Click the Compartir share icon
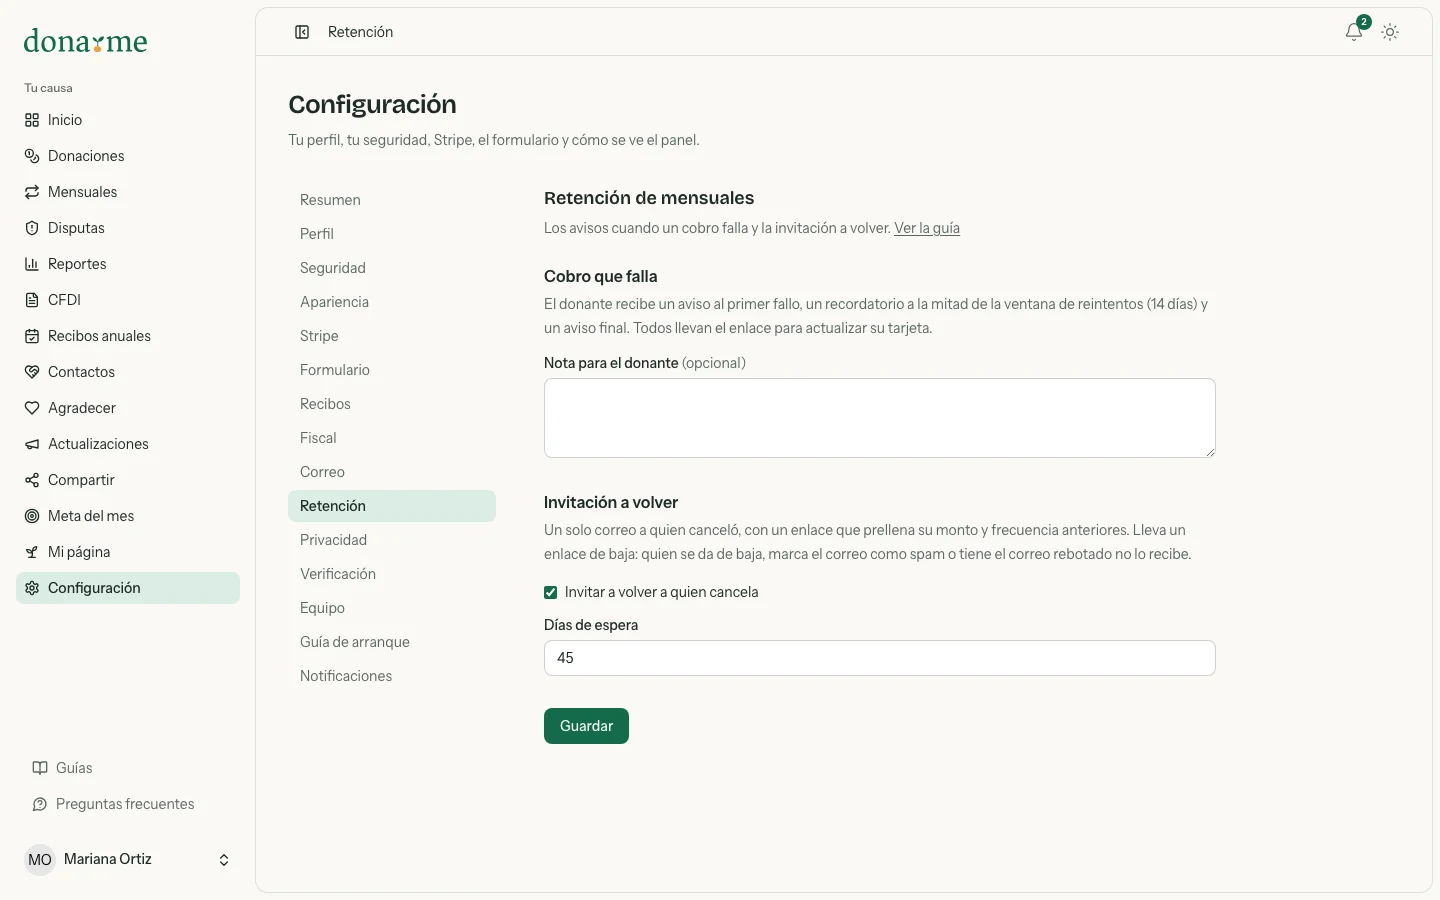1440x900 pixels. click(x=32, y=480)
